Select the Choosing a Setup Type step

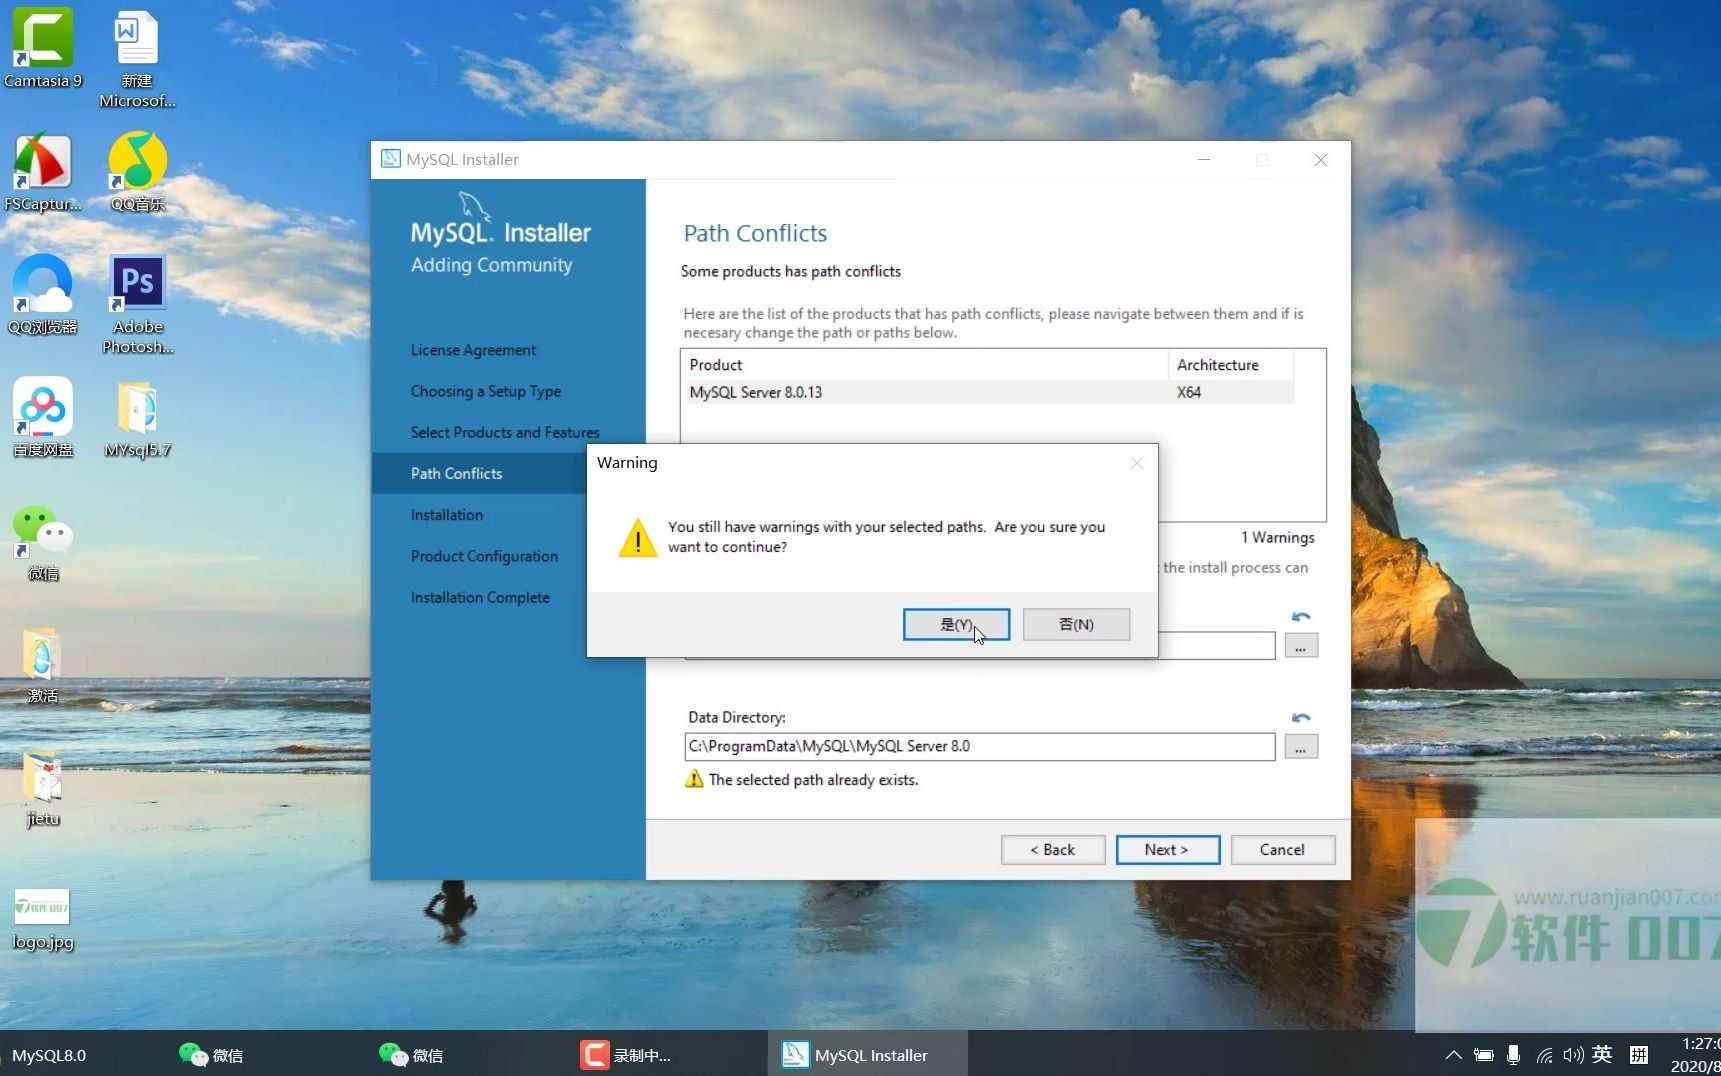tap(486, 391)
